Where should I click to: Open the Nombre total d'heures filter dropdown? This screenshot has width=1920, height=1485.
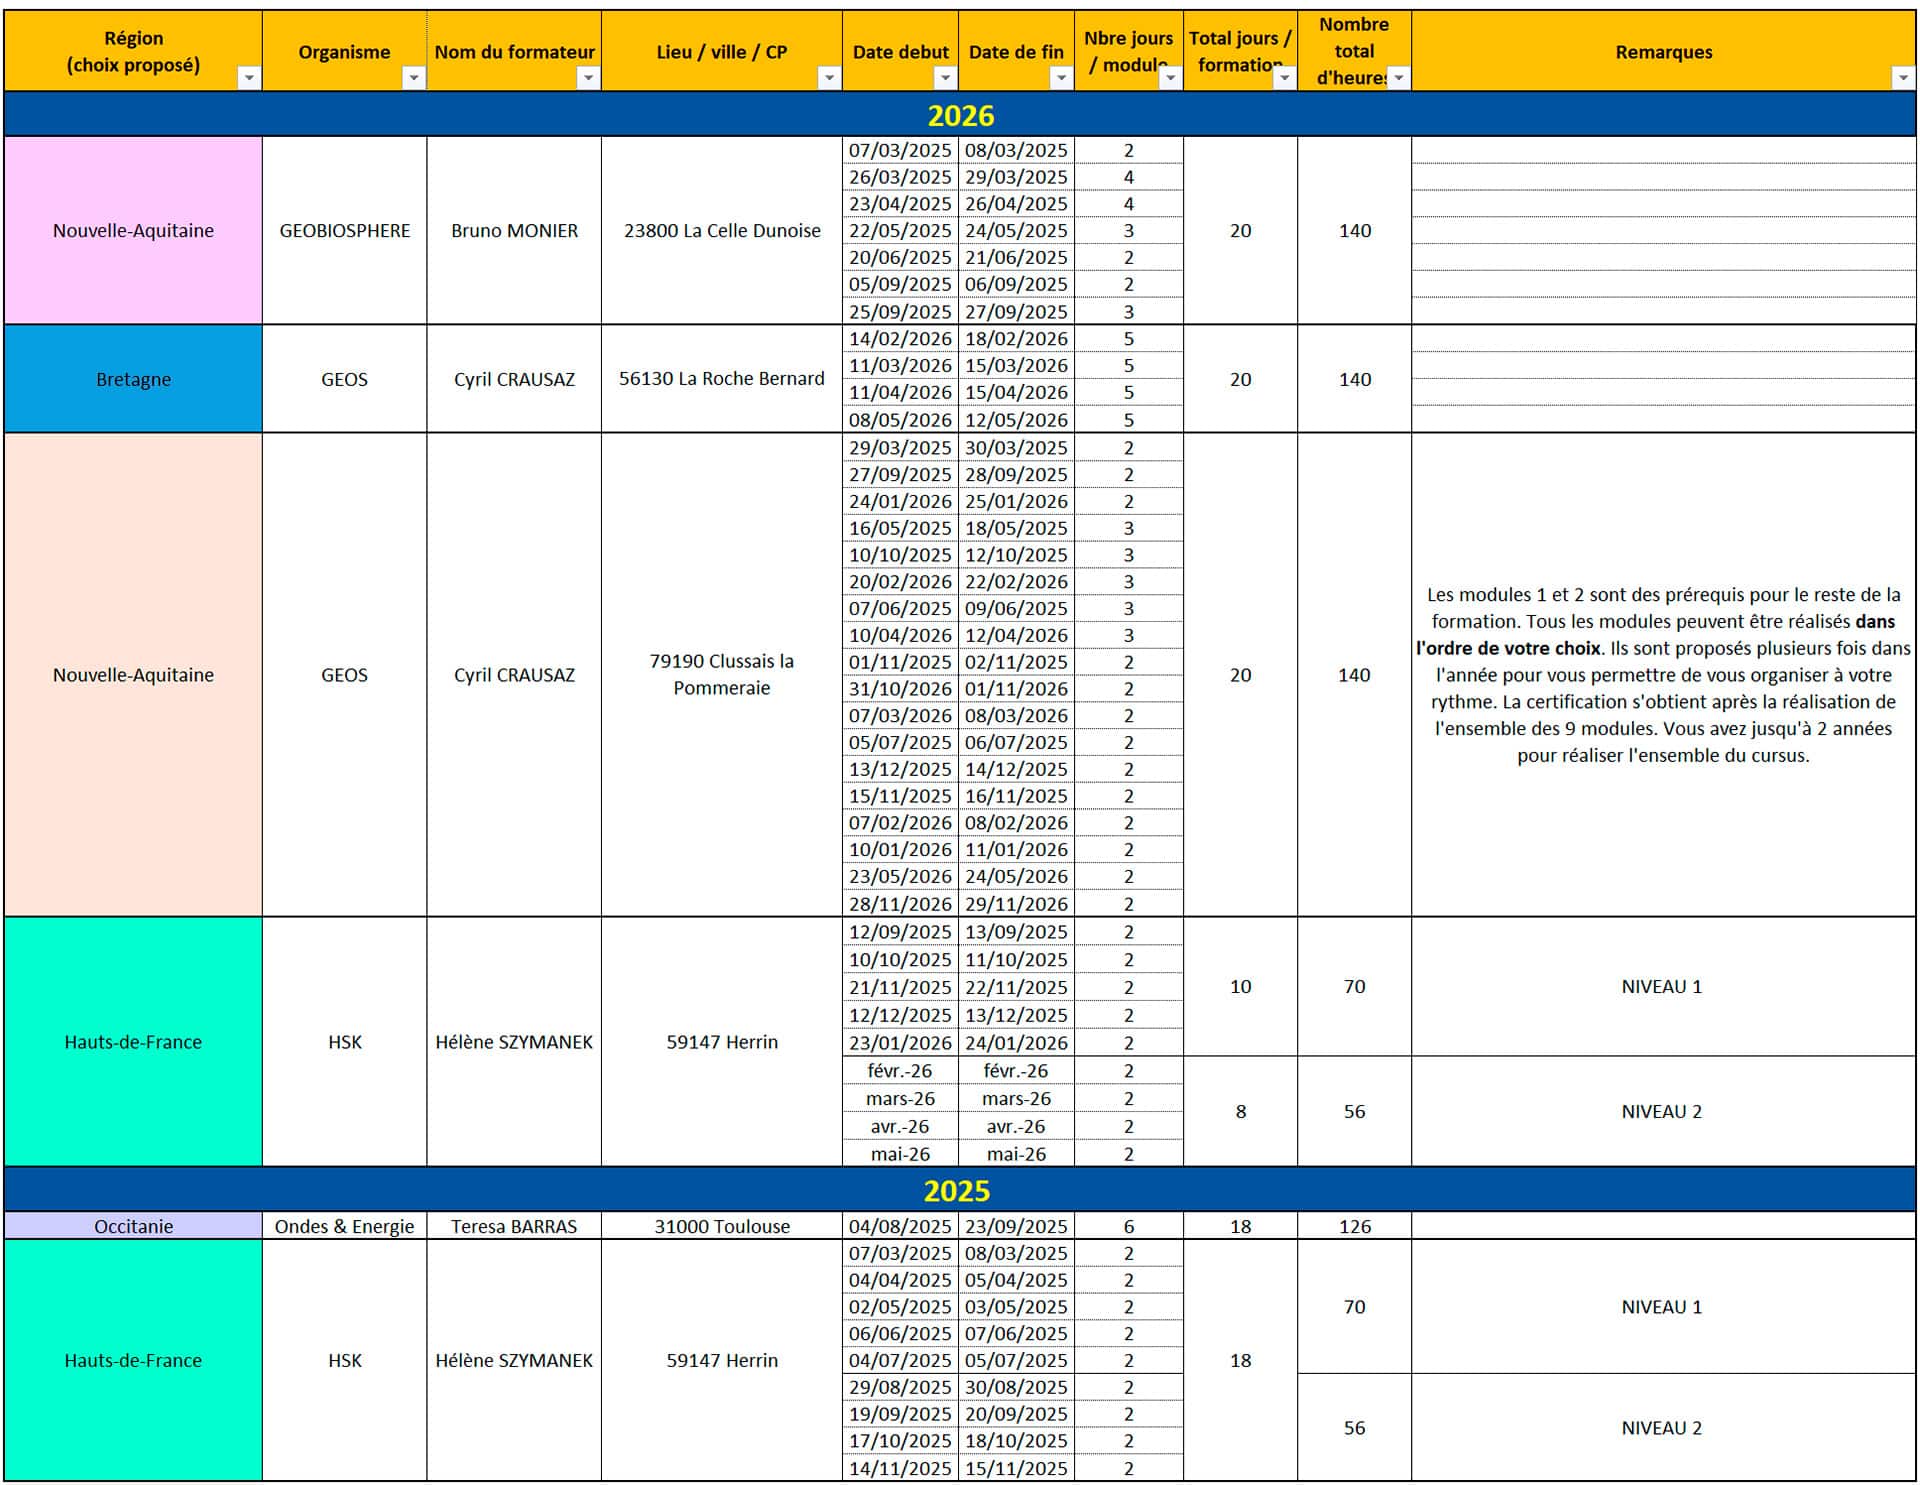tap(1399, 78)
